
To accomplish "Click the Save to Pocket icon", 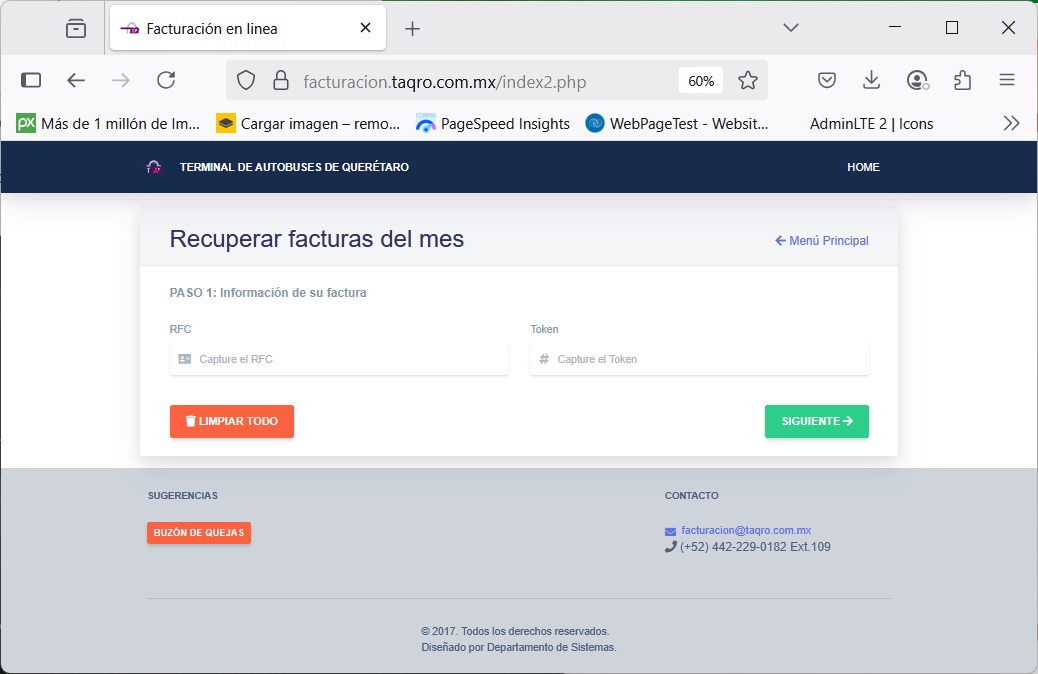I will pos(827,81).
